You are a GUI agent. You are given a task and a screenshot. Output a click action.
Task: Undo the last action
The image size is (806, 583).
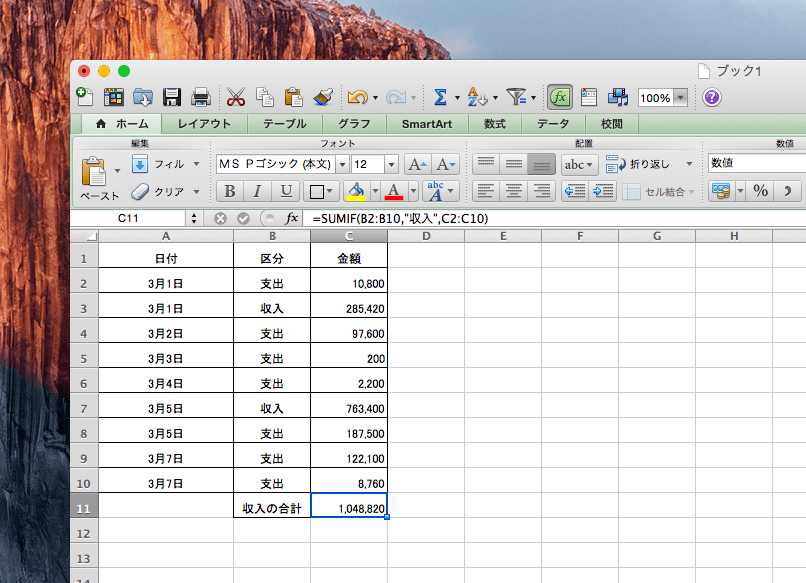click(x=358, y=97)
